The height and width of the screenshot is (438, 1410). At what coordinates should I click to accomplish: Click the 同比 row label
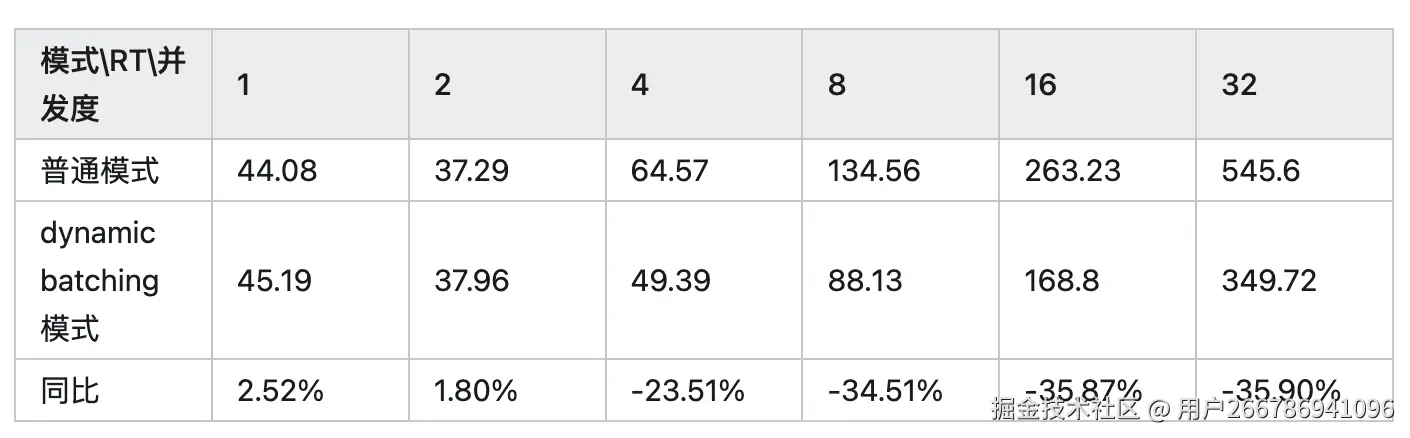point(70,390)
